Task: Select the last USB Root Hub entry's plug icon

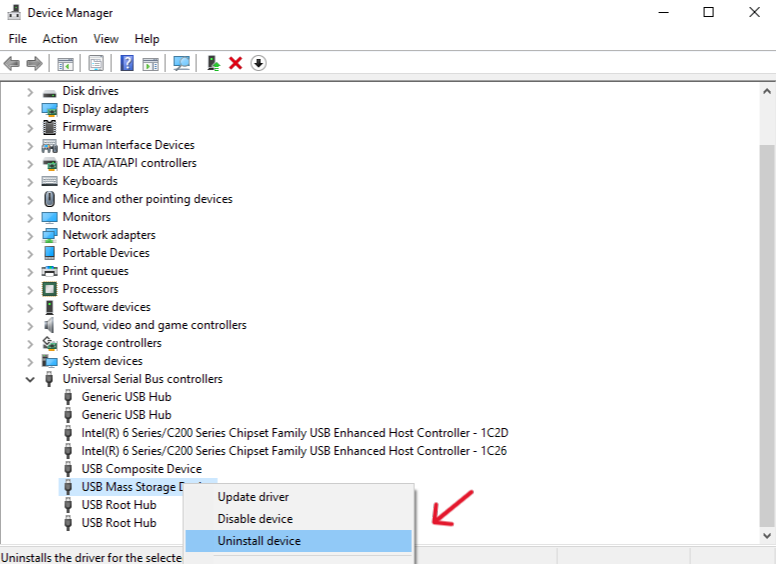Action: click(x=68, y=523)
